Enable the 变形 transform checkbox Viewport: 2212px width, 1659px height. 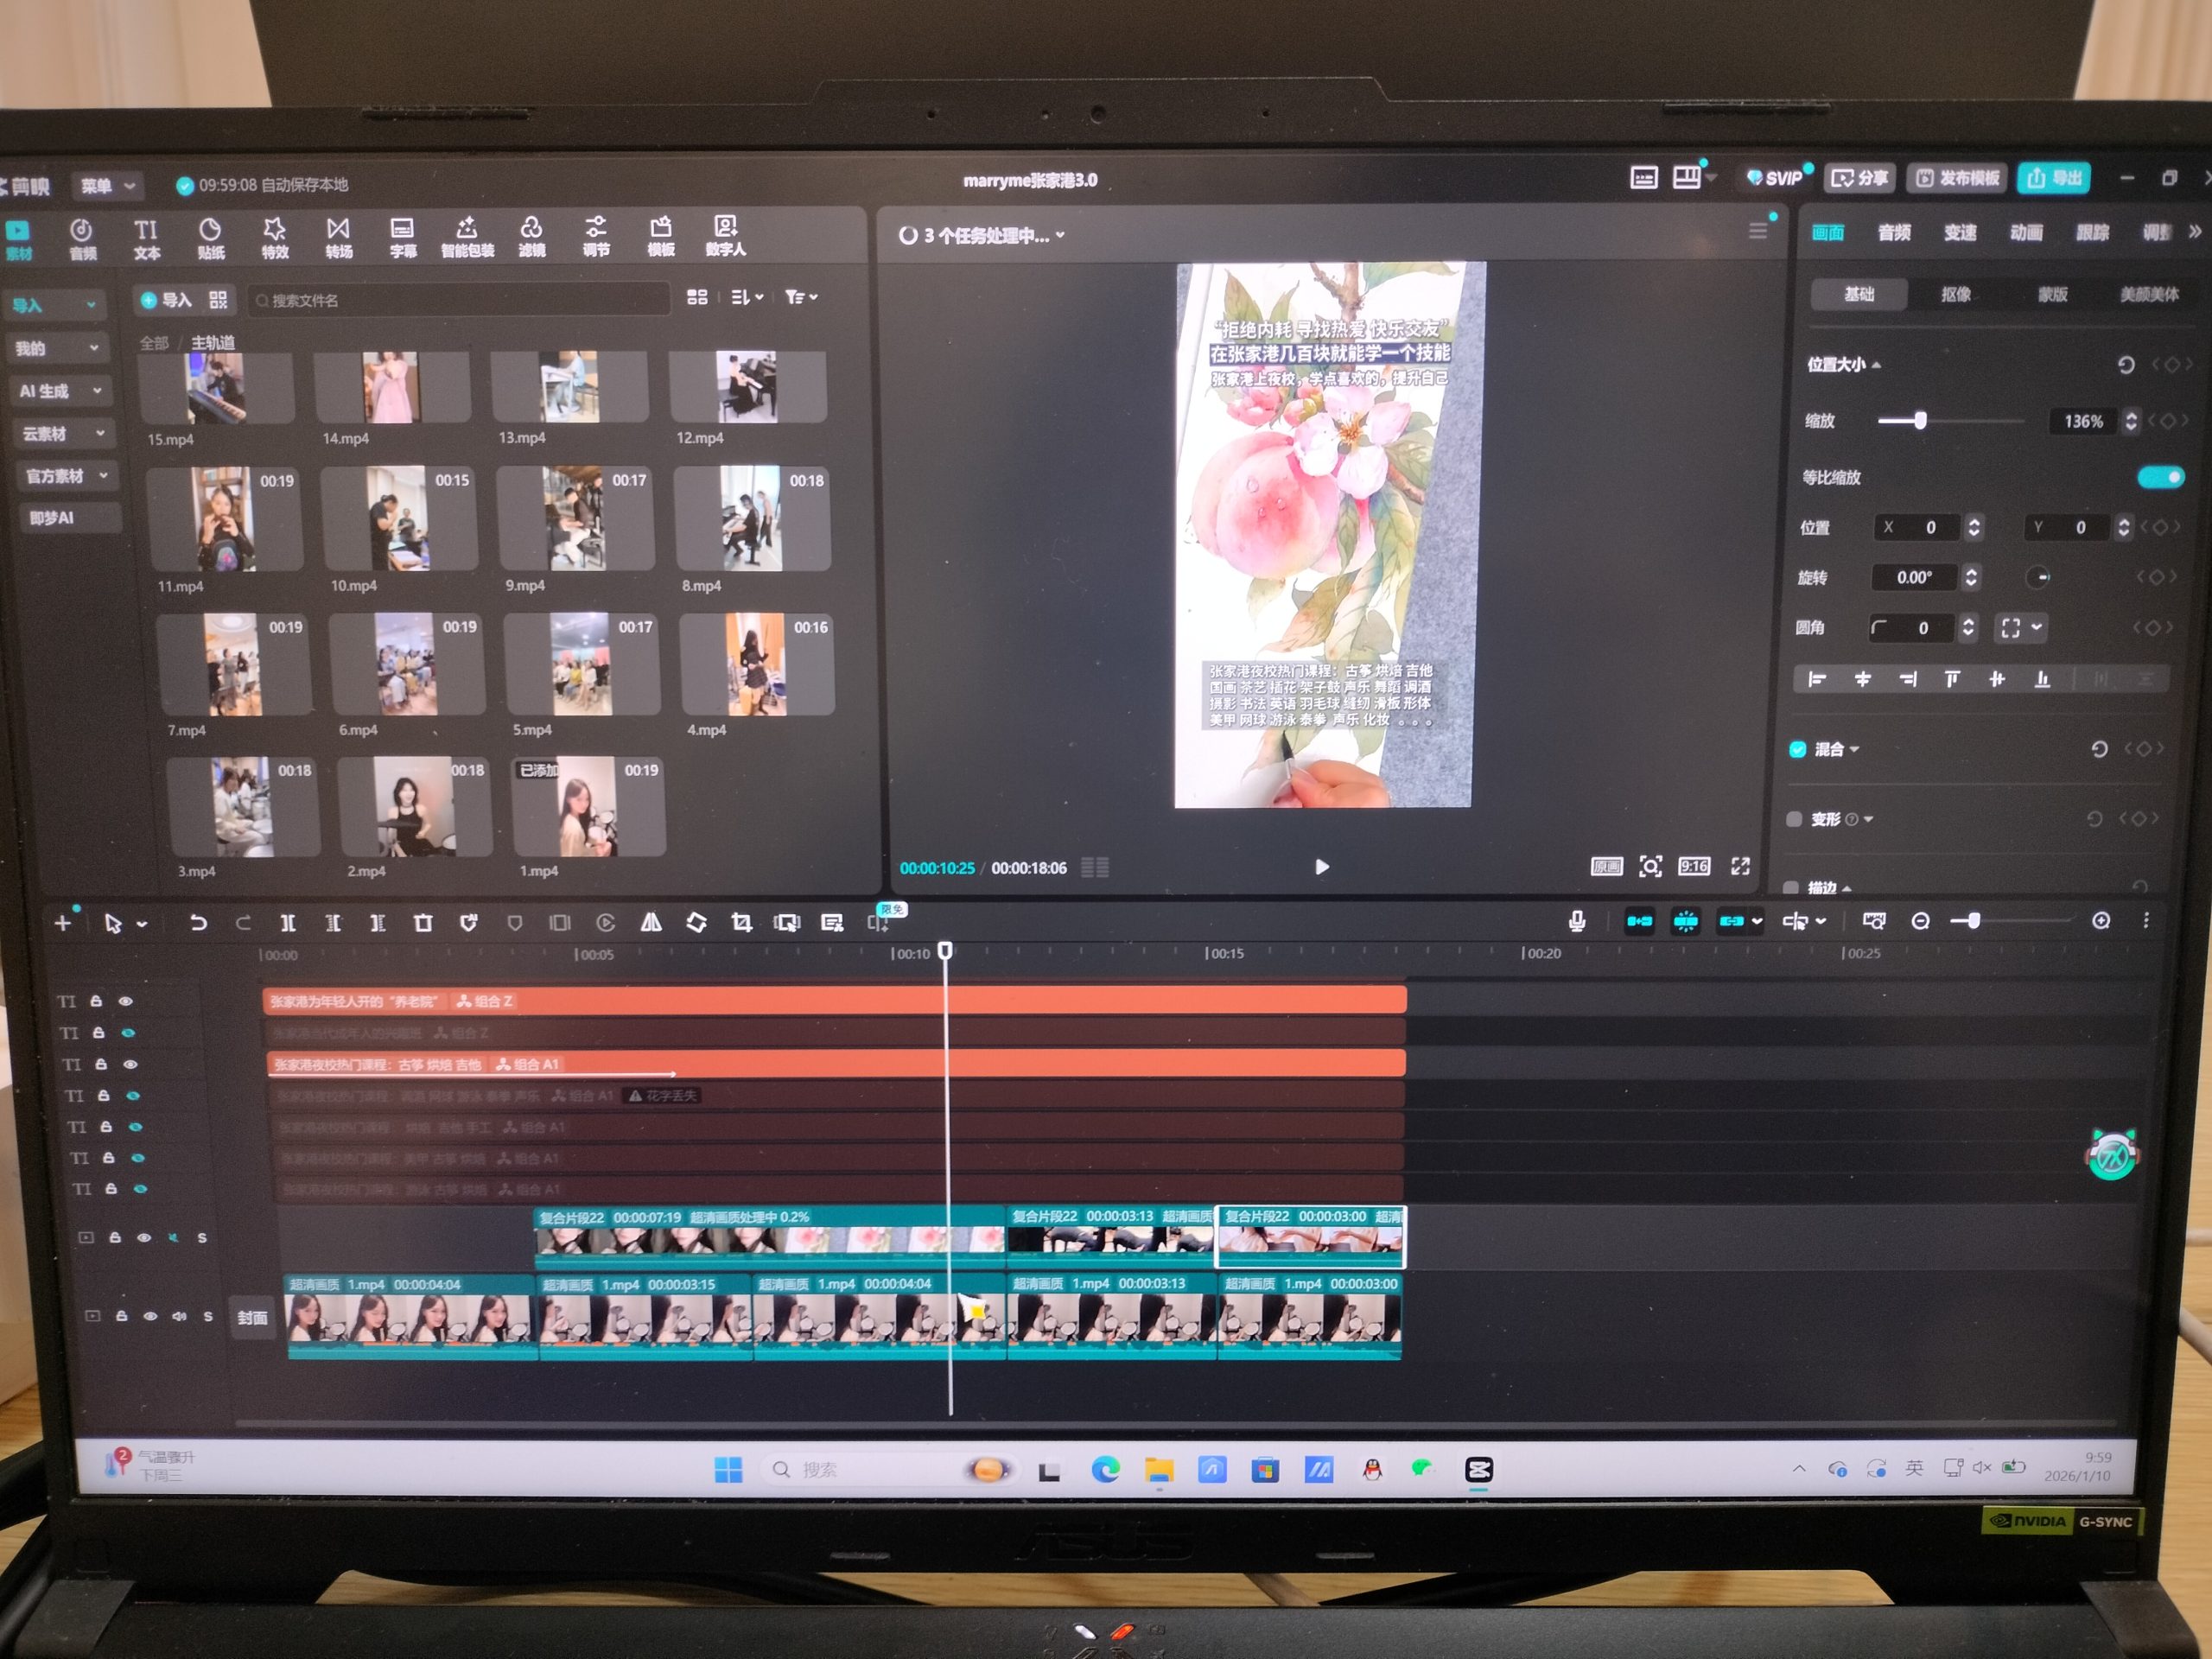[1794, 819]
